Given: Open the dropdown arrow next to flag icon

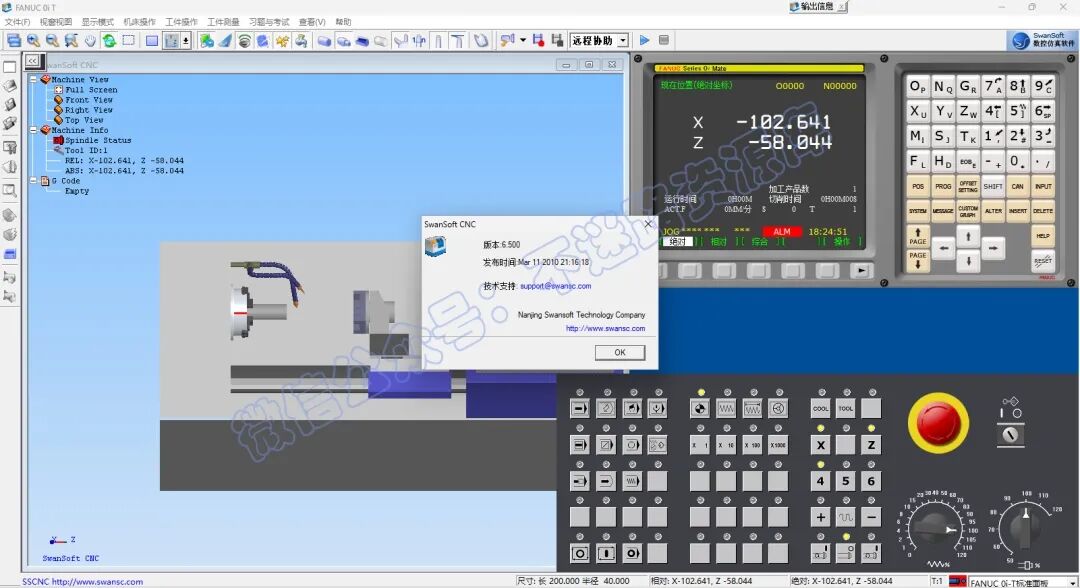Looking at the screenshot, I should (x=523, y=41).
